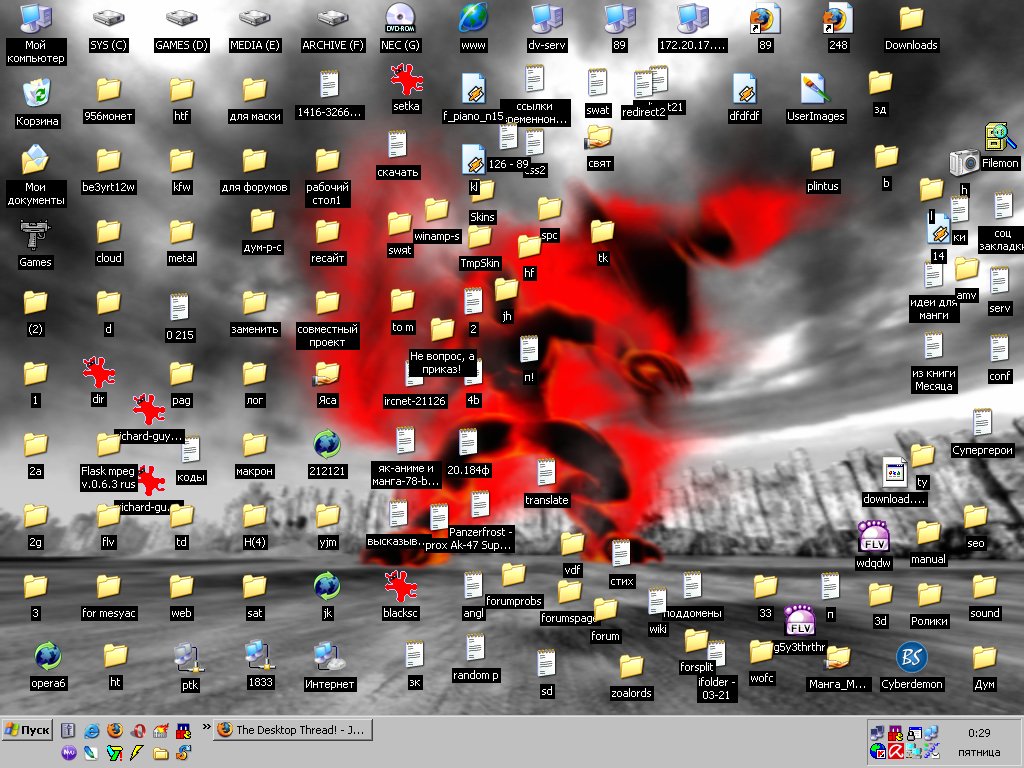Open the random p text file

(475, 658)
